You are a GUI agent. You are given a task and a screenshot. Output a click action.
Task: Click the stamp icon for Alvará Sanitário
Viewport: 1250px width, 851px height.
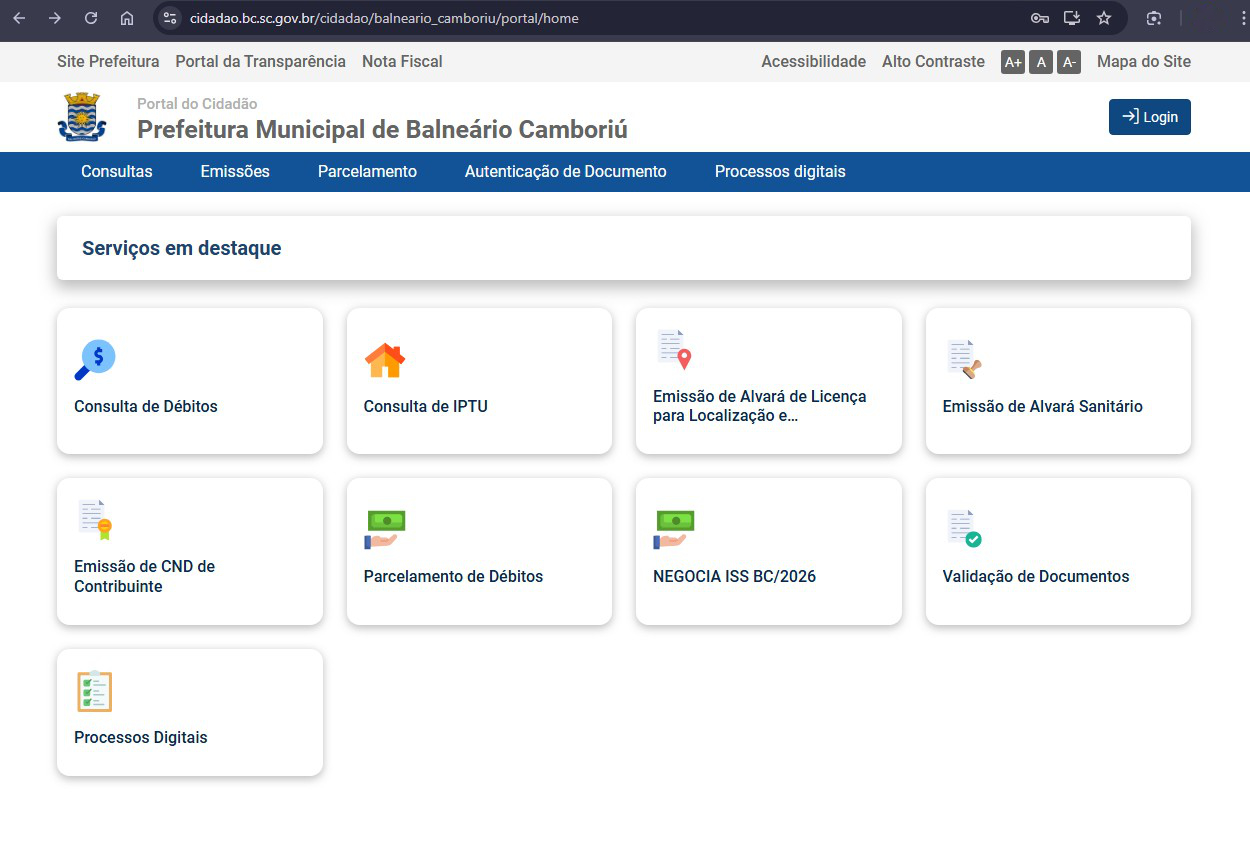coord(964,360)
